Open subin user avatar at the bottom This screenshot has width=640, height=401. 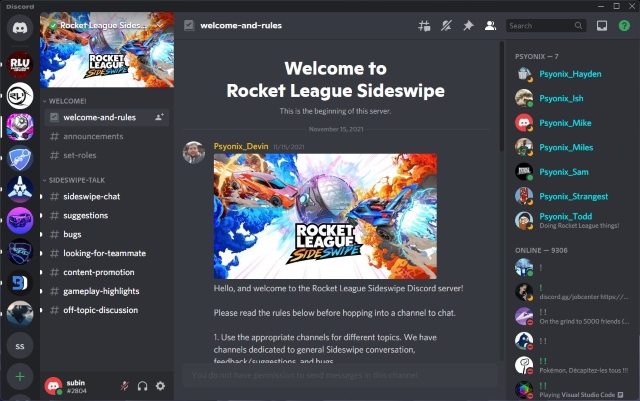53,386
